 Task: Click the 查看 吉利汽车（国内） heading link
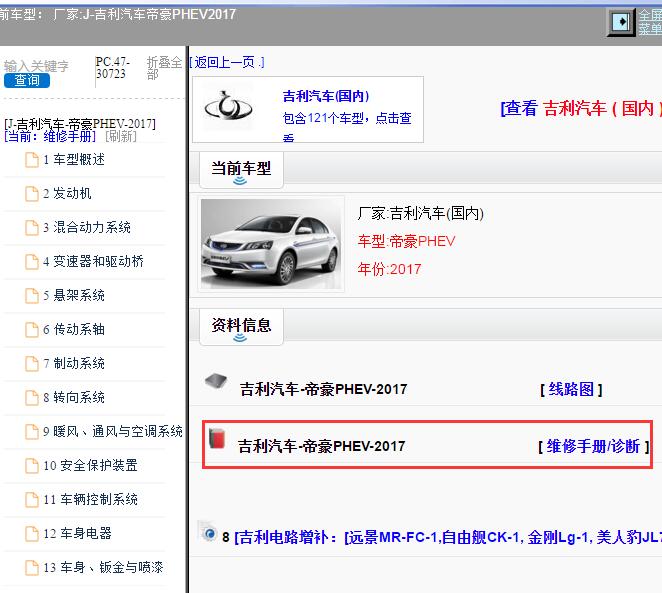pos(581,108)
